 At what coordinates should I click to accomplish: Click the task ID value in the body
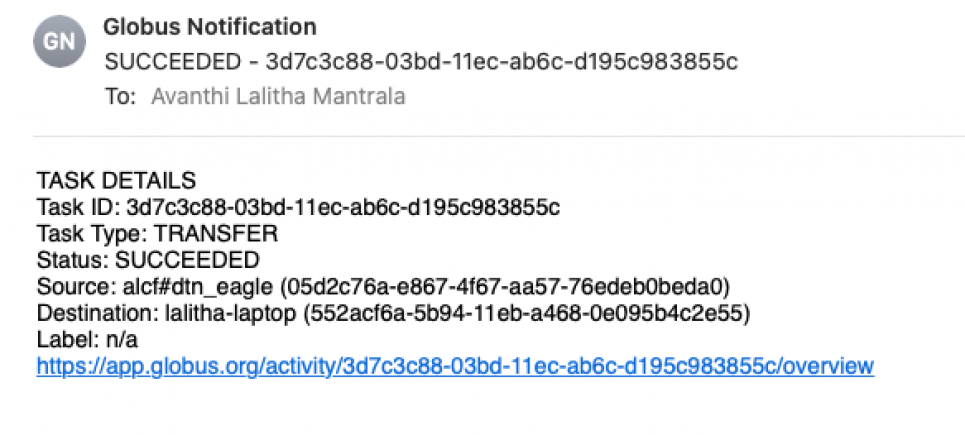pos(342,208)
